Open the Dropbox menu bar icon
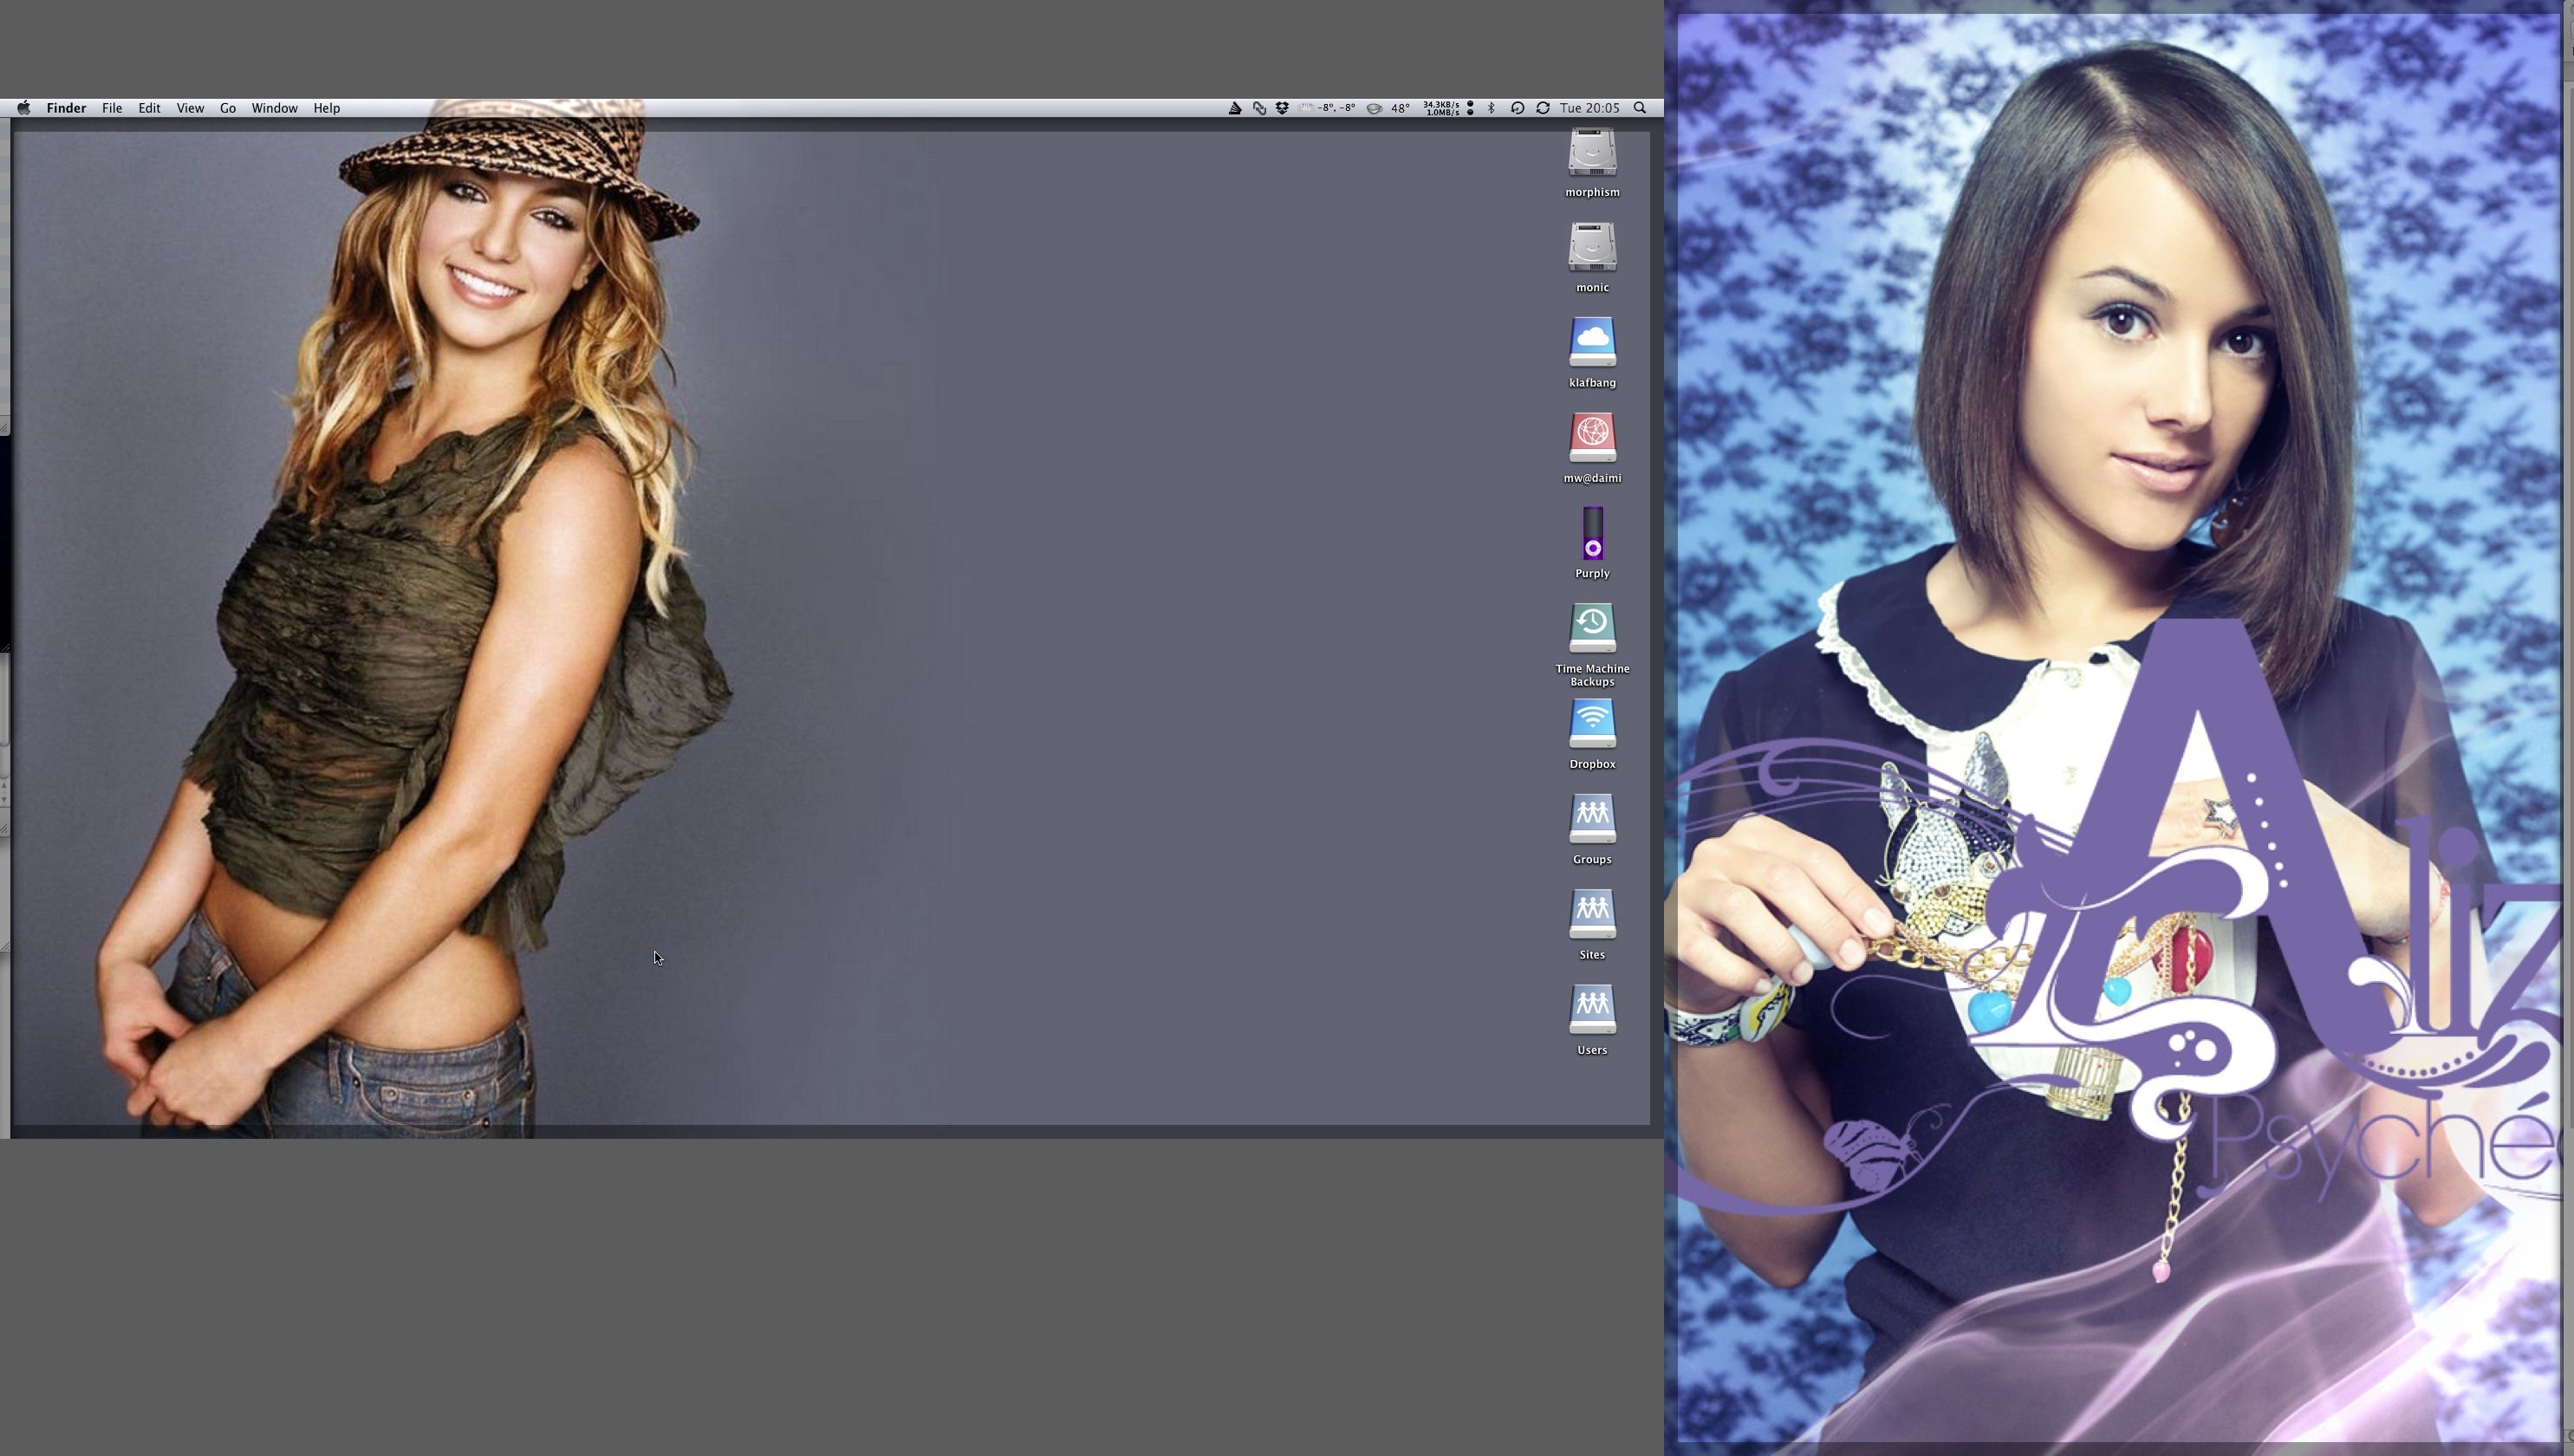This screenshot has height=1456, width=2574. [1282, 108]
